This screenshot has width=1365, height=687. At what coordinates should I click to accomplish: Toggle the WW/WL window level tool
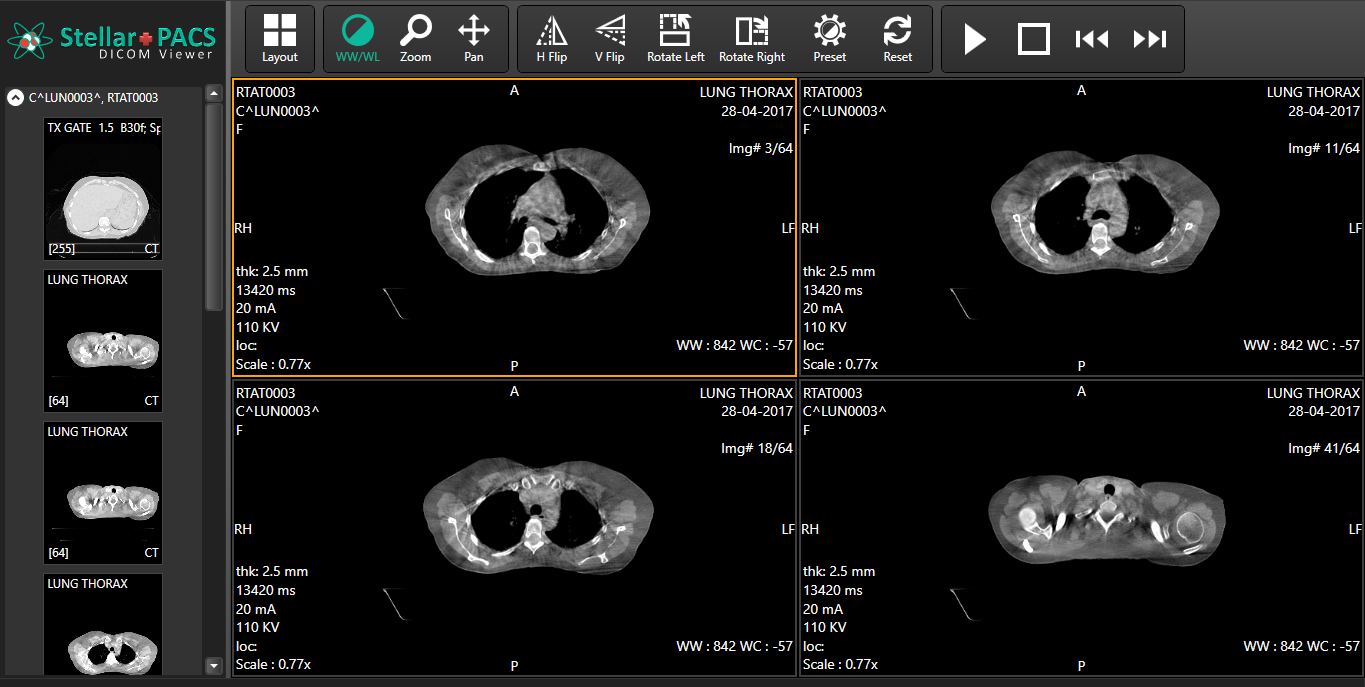click(358, 39)
